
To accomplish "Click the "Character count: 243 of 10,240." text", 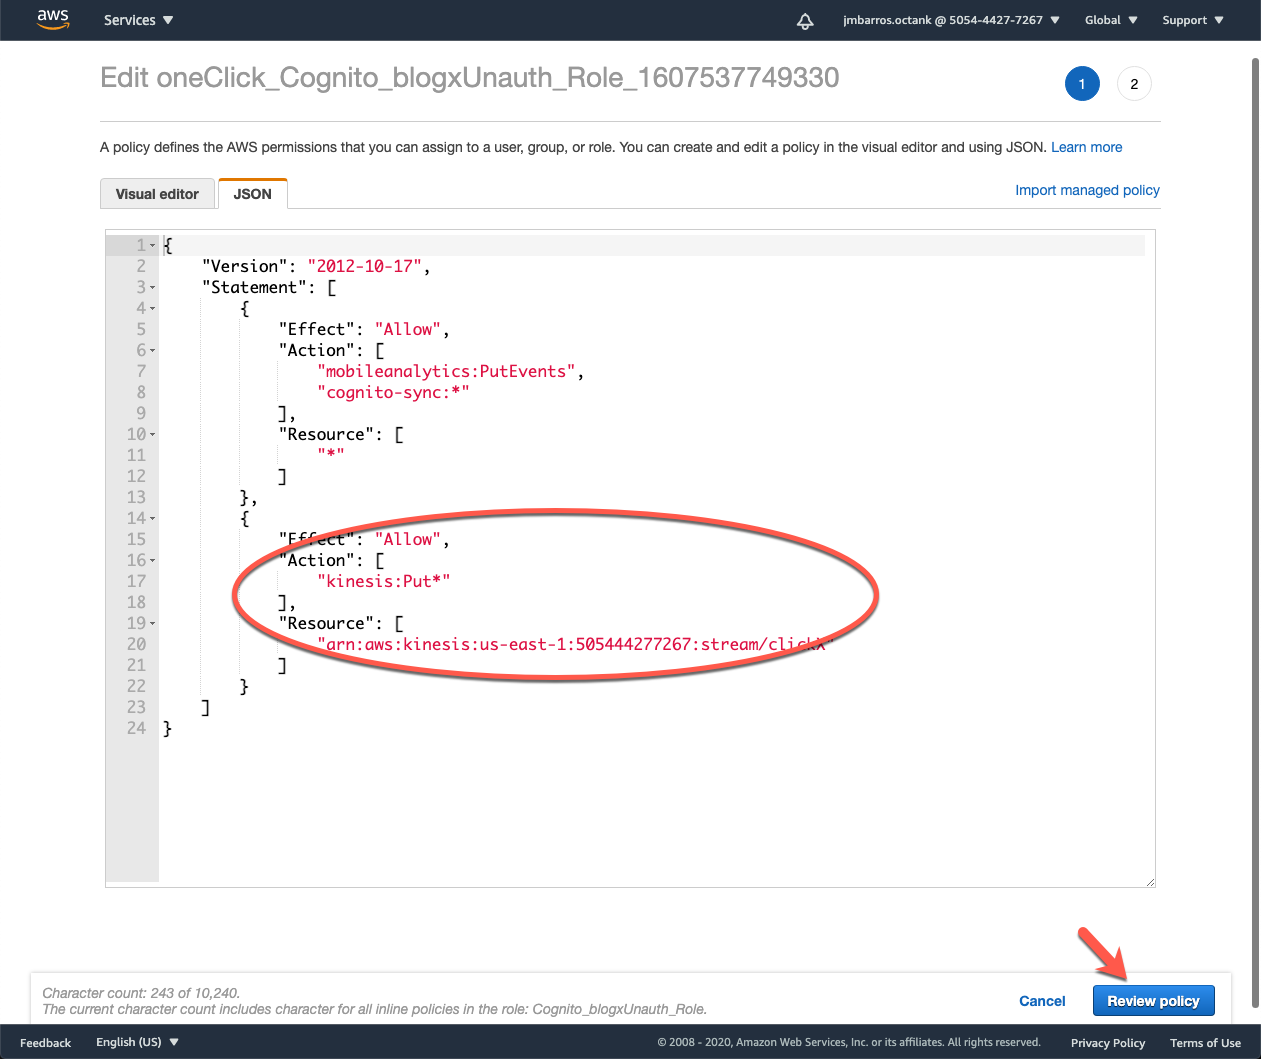I will click(141, 993).
